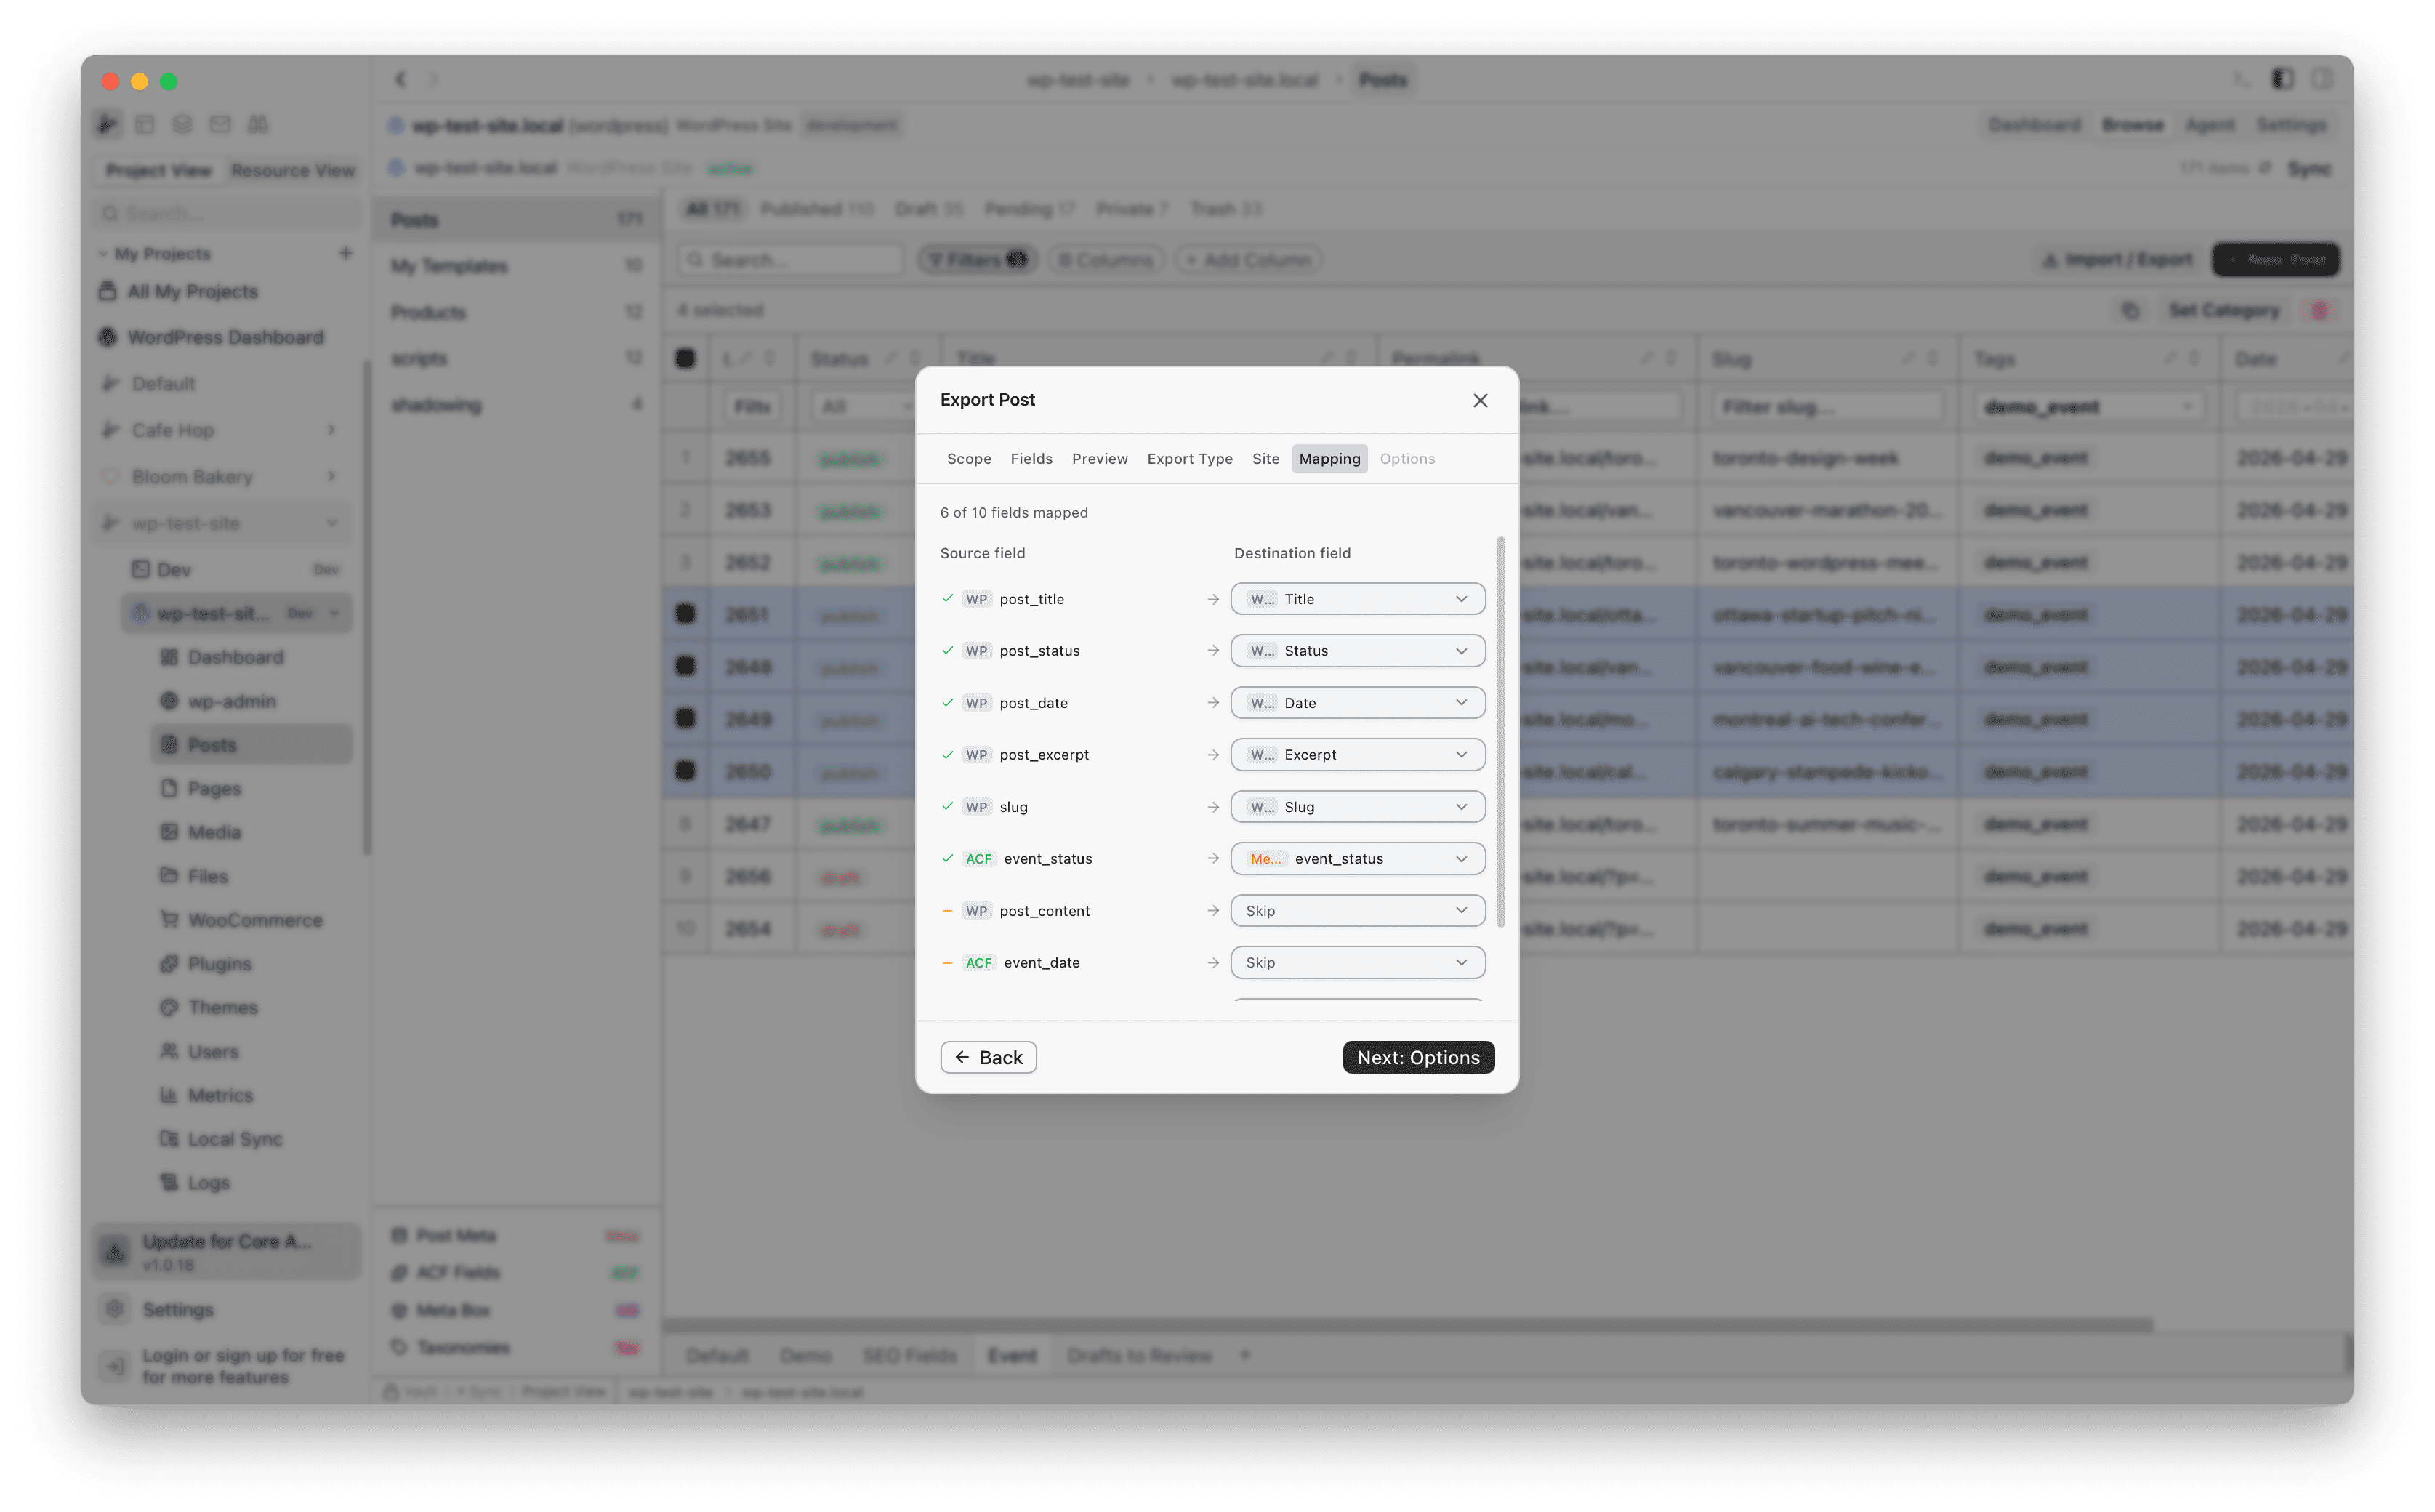Image resolution: width=2435 pixels, height=1512 pixels.
Task: Go to the Scope step tab
Action: (x=969, y=458)
